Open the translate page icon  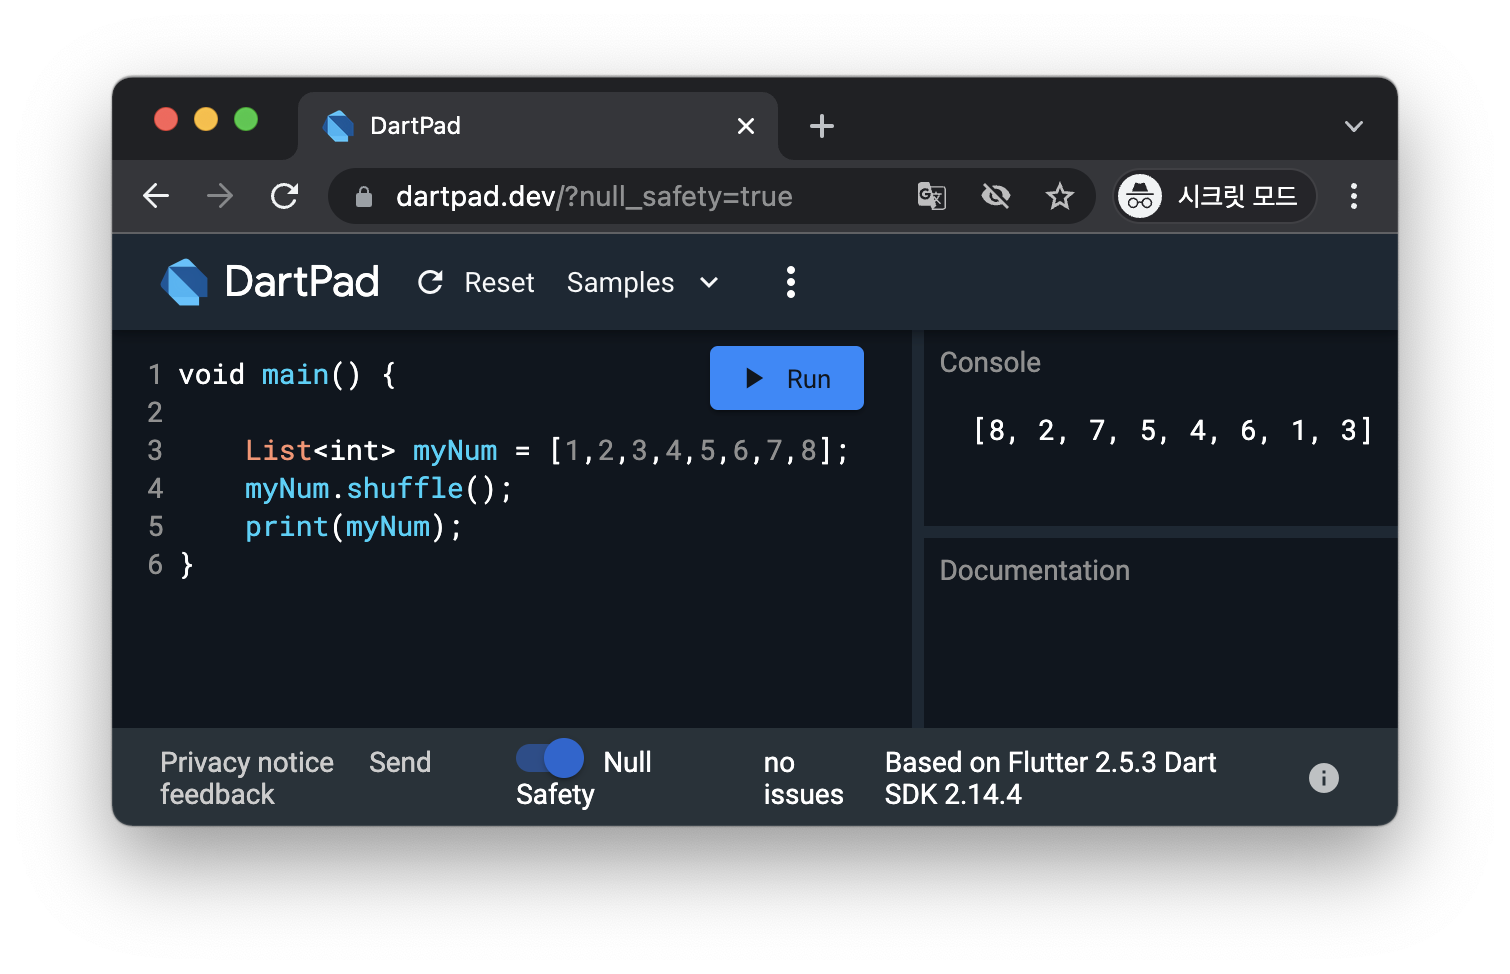pyautogui.click(x=932, y=196)
